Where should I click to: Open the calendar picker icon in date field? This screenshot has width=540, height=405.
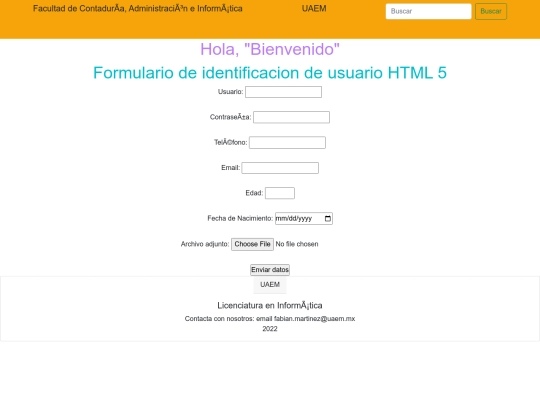click(x=328, y=218)
